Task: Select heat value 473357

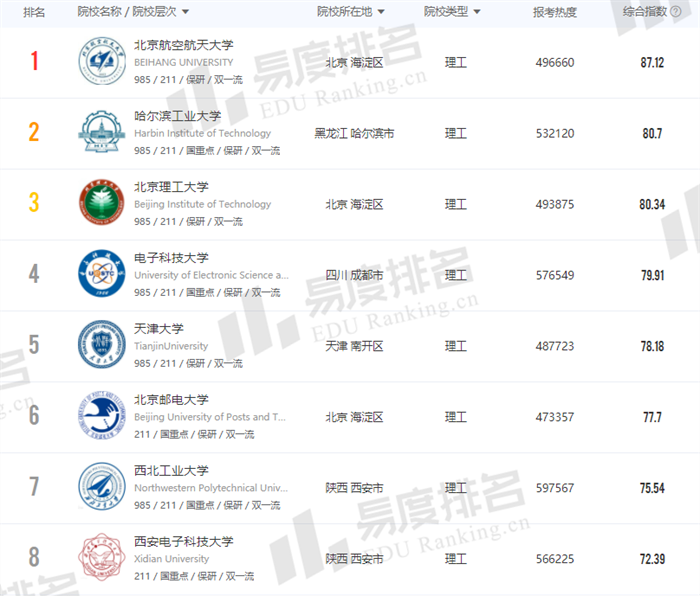Action: (x=555, y=417)
